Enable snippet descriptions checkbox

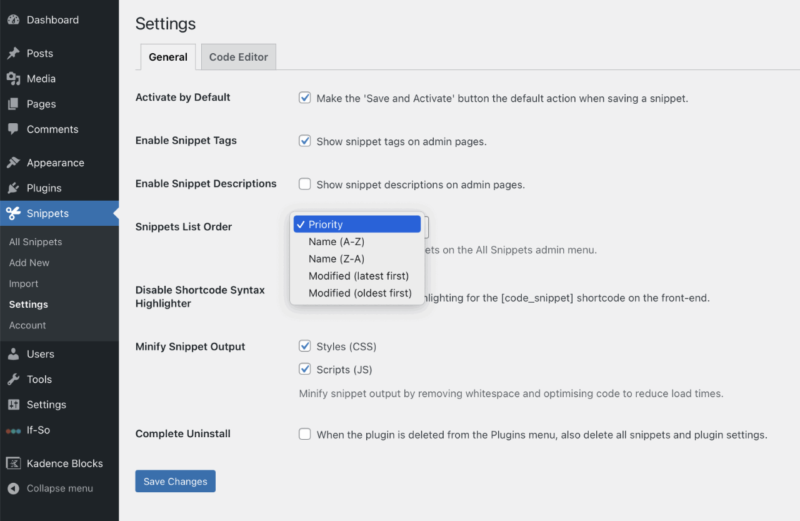(305, 184)
